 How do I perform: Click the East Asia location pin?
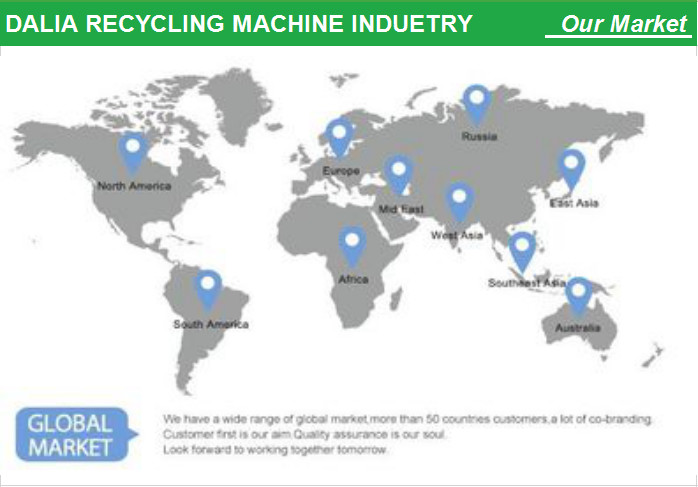tap(571, 167)
